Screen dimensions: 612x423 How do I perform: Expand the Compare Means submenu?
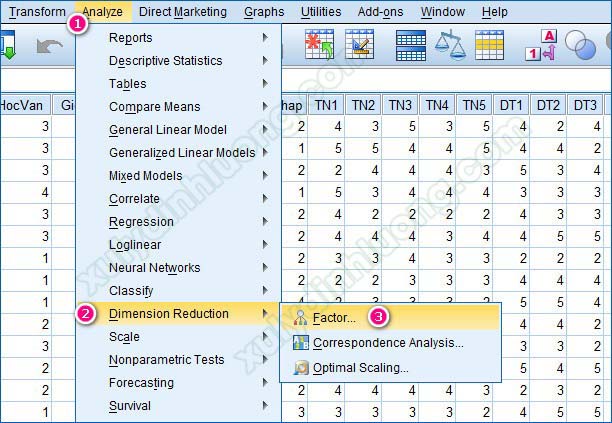pyautogui.click(x=178, y=107)
